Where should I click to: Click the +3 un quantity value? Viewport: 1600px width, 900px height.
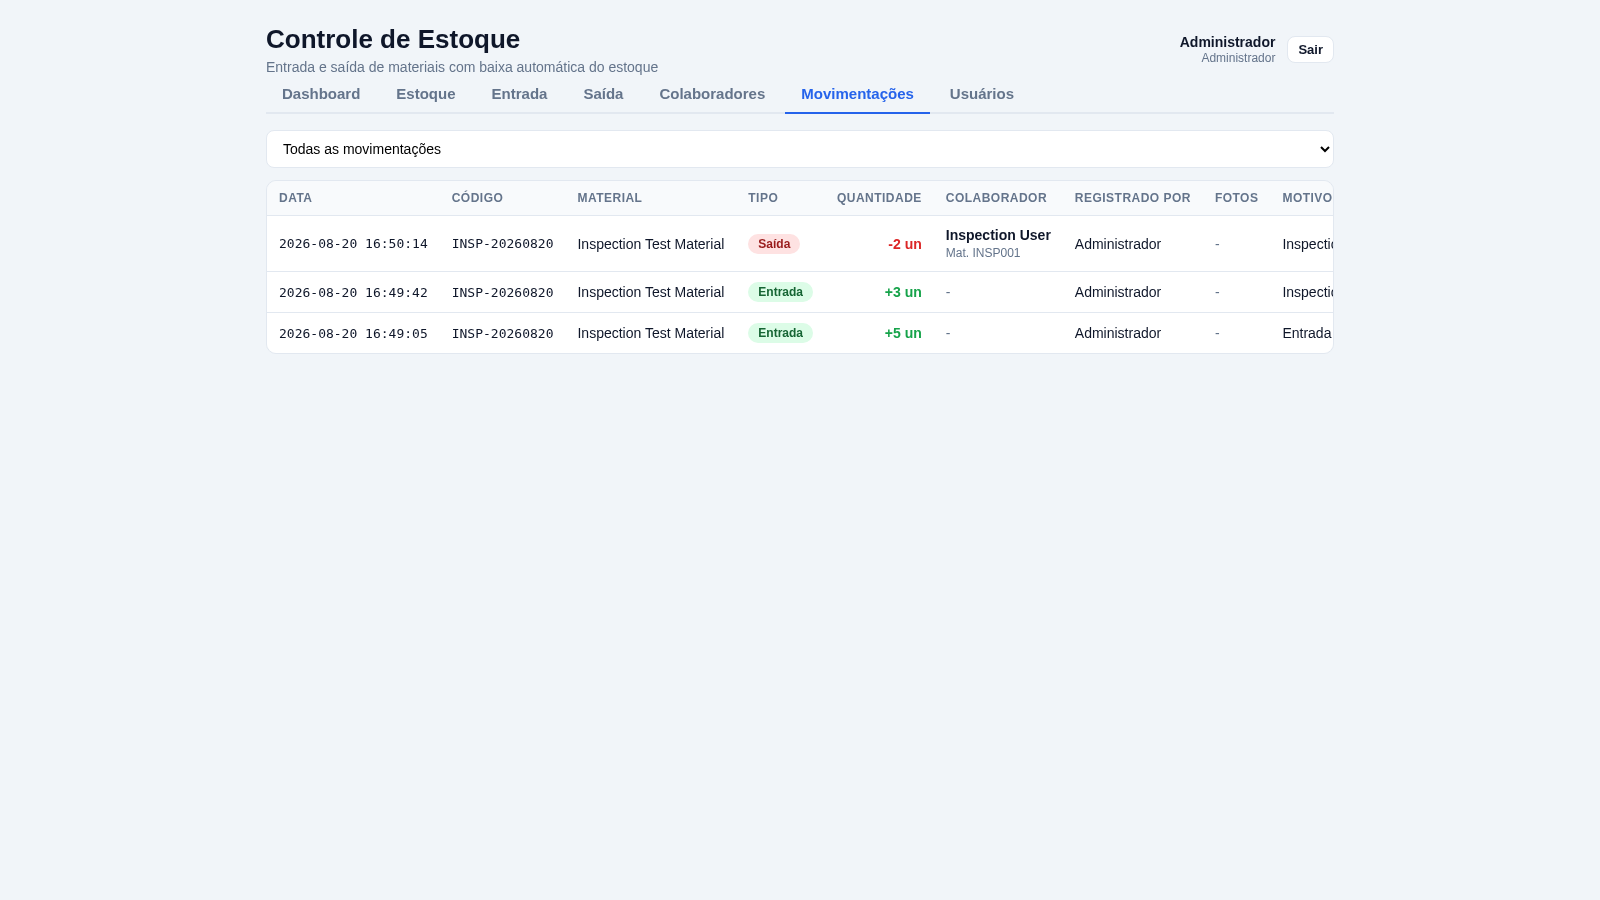coord(903,292)
